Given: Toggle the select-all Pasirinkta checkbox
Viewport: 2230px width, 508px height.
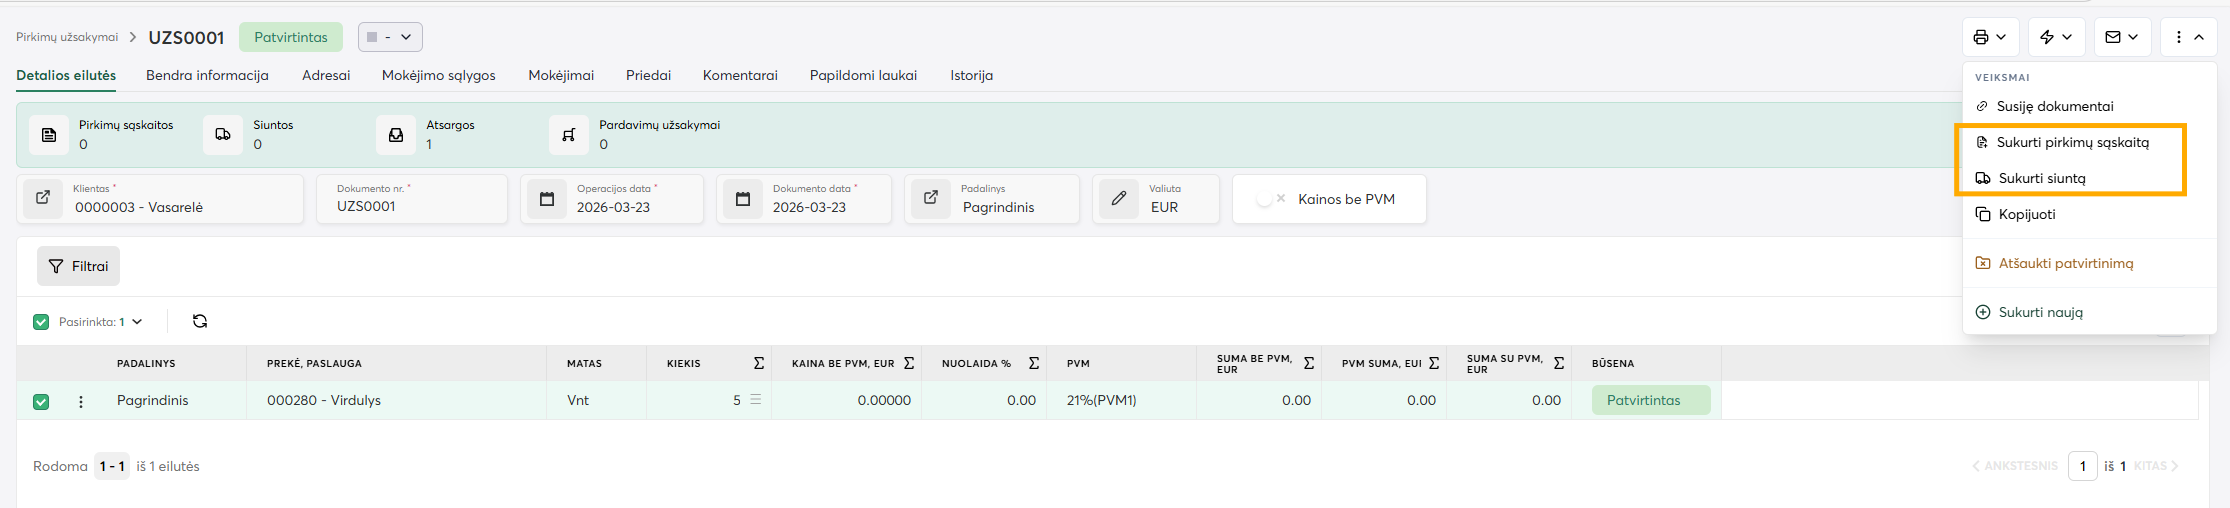Looking at the screenshot, I should [41, 322].
